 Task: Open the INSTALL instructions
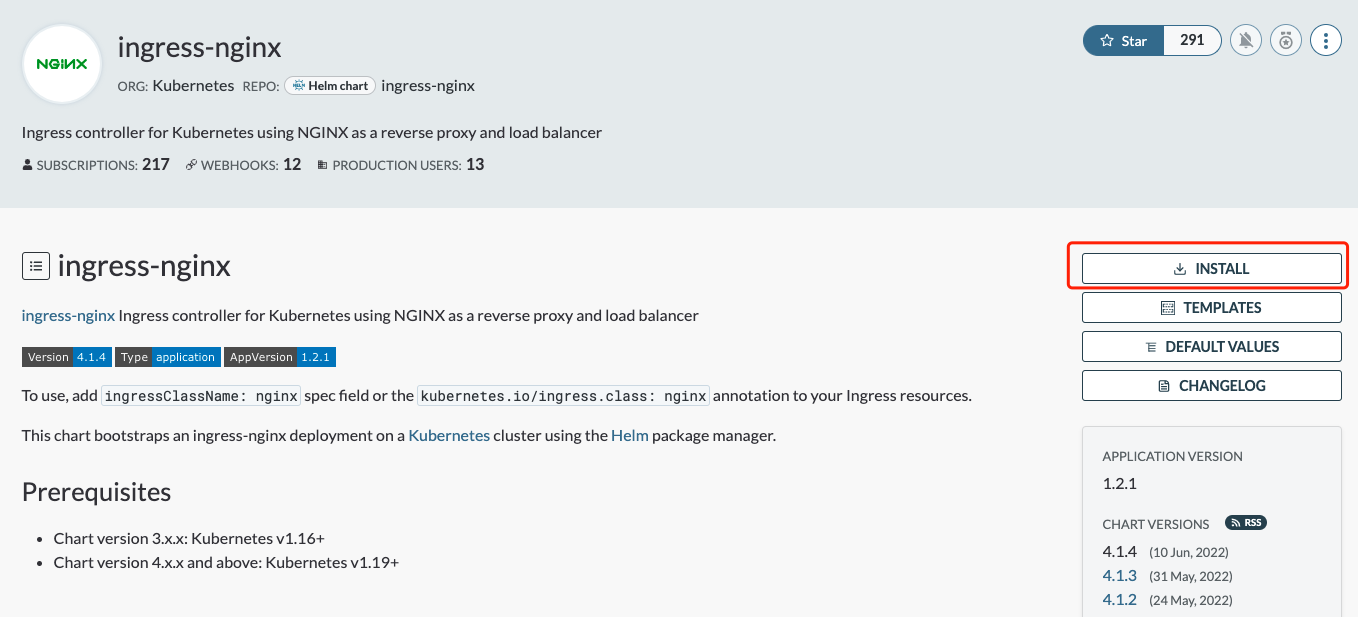(x=1211, y=268)
